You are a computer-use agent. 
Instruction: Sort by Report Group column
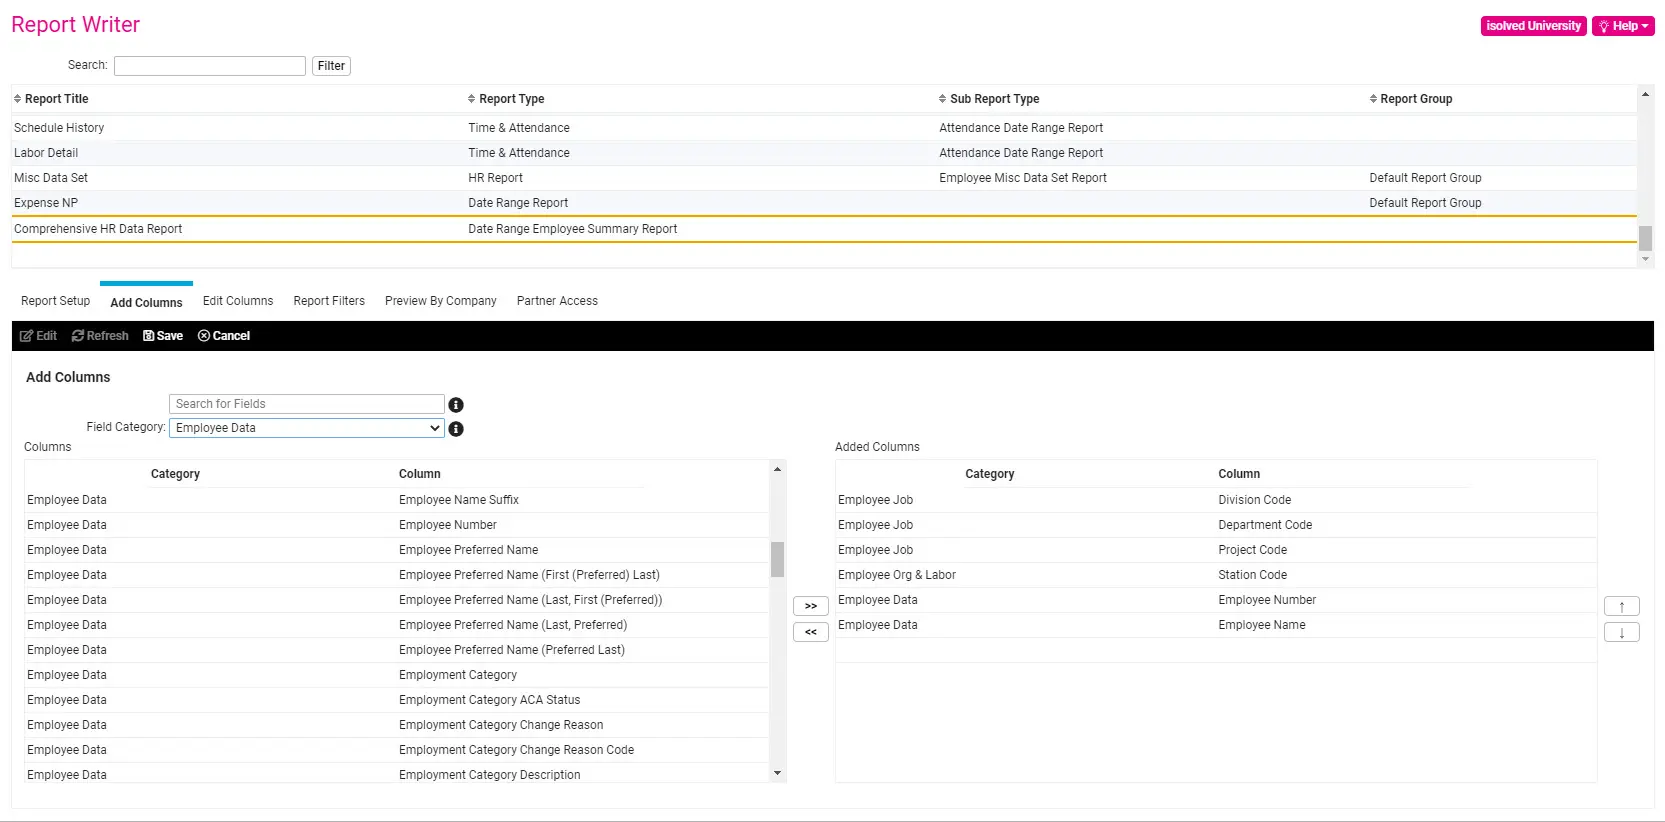click(x=1411, y=99)
